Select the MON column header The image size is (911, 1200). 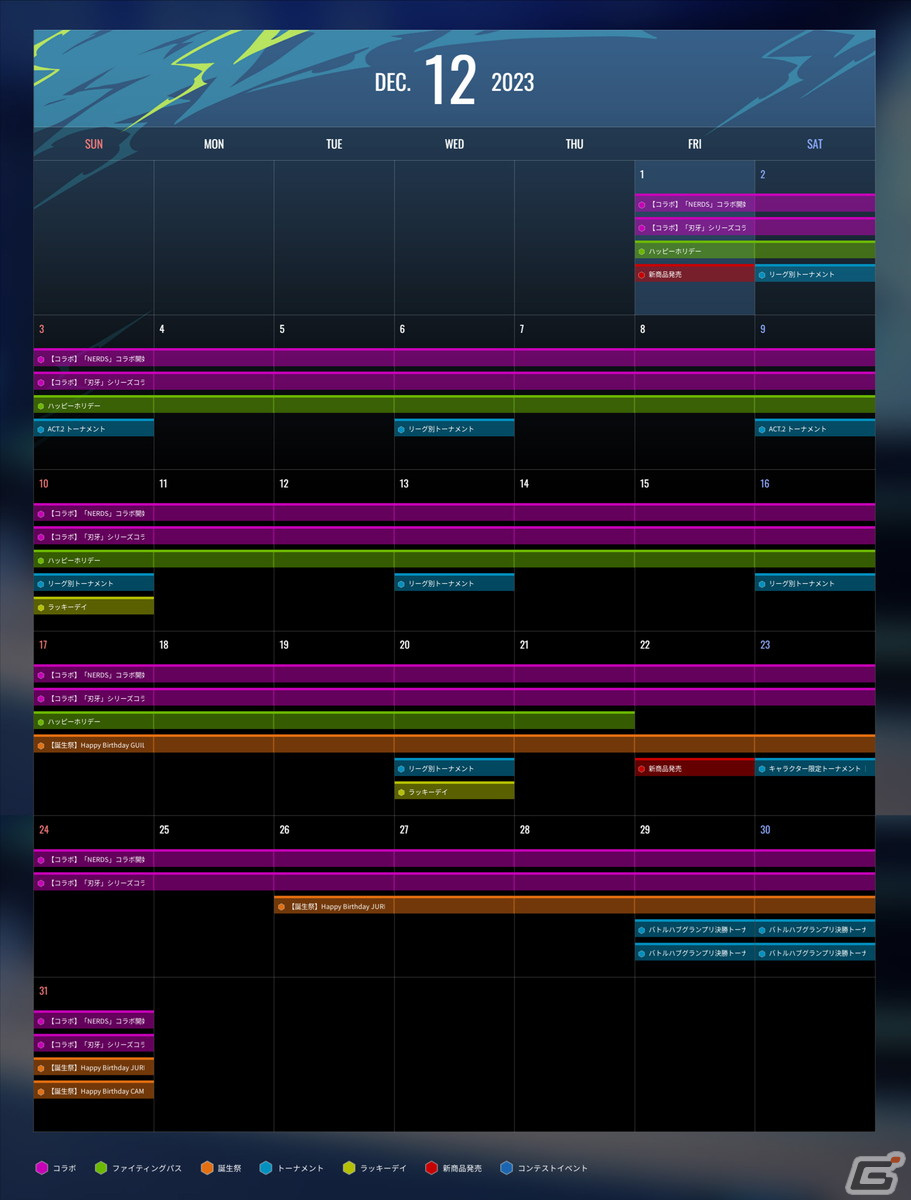[214, 144]
